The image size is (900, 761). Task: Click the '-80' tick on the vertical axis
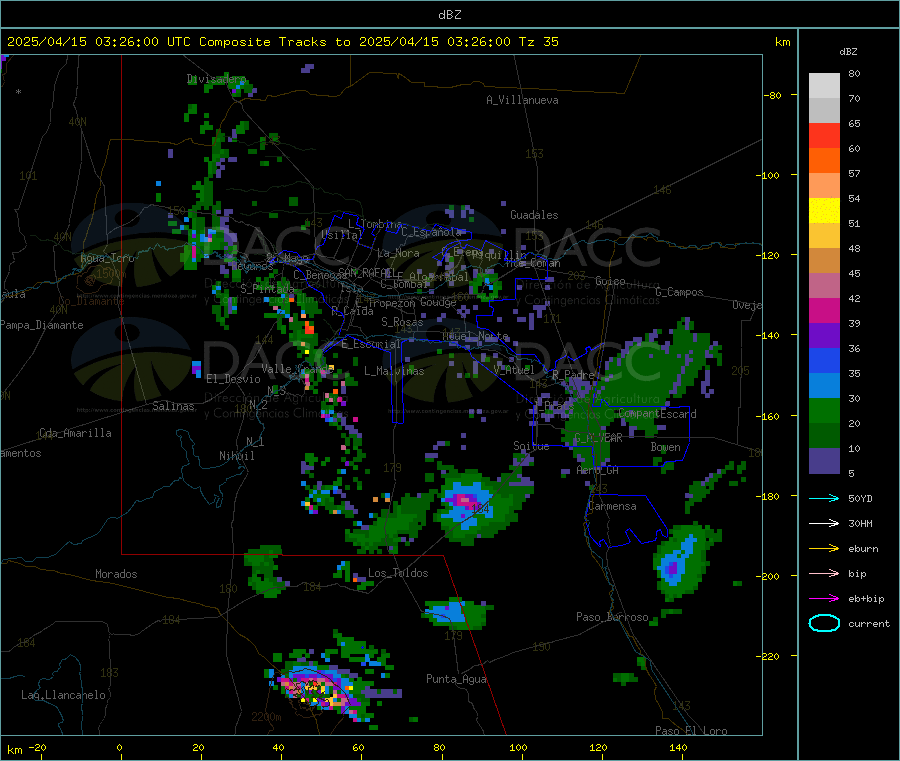click(773, 95)
